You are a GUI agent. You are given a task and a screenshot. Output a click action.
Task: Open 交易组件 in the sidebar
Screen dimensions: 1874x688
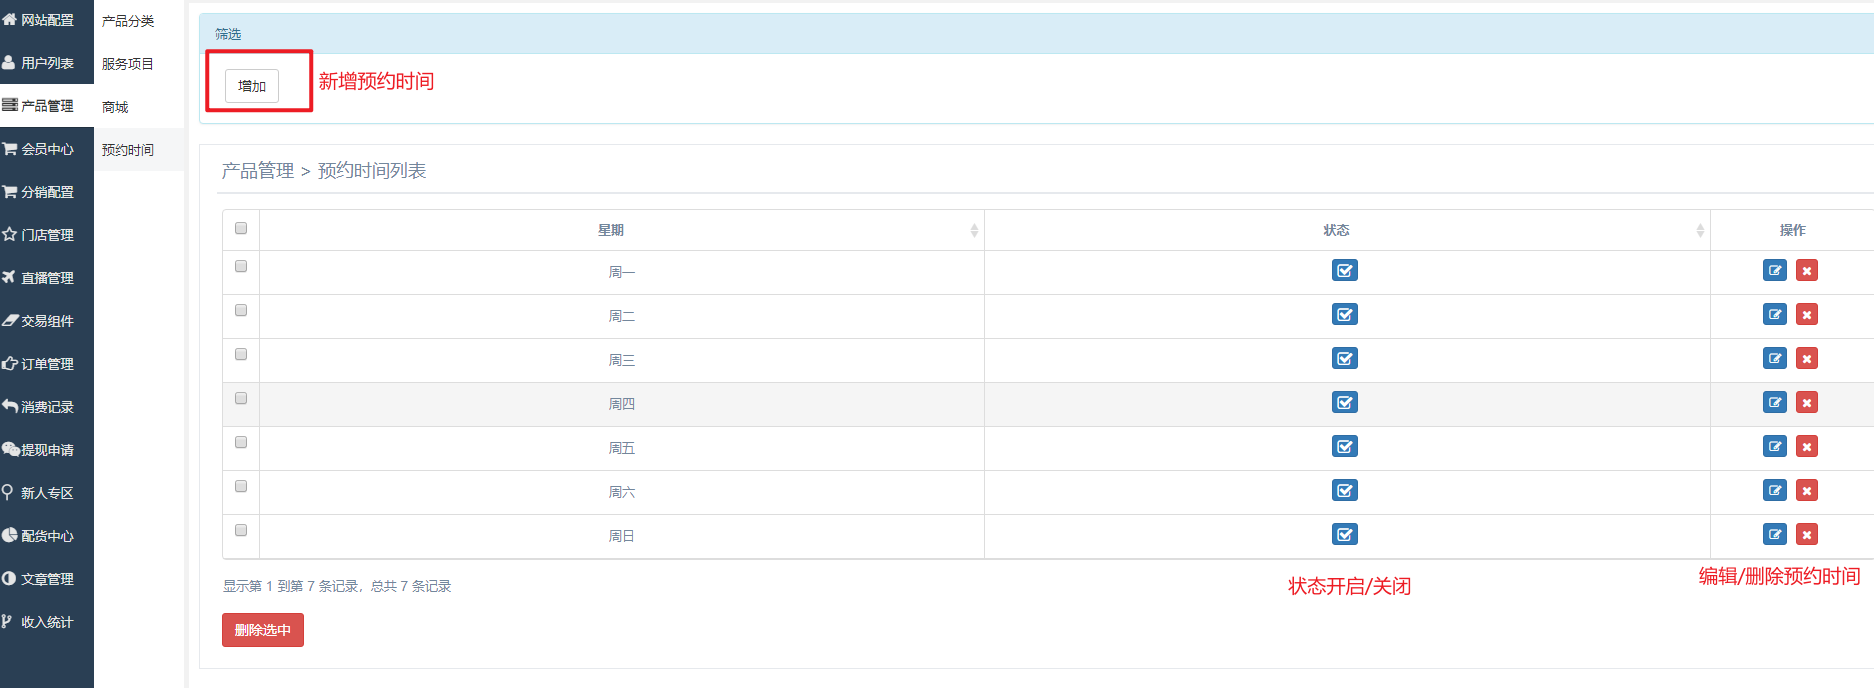pyautogui.click(x=47, y=321)
